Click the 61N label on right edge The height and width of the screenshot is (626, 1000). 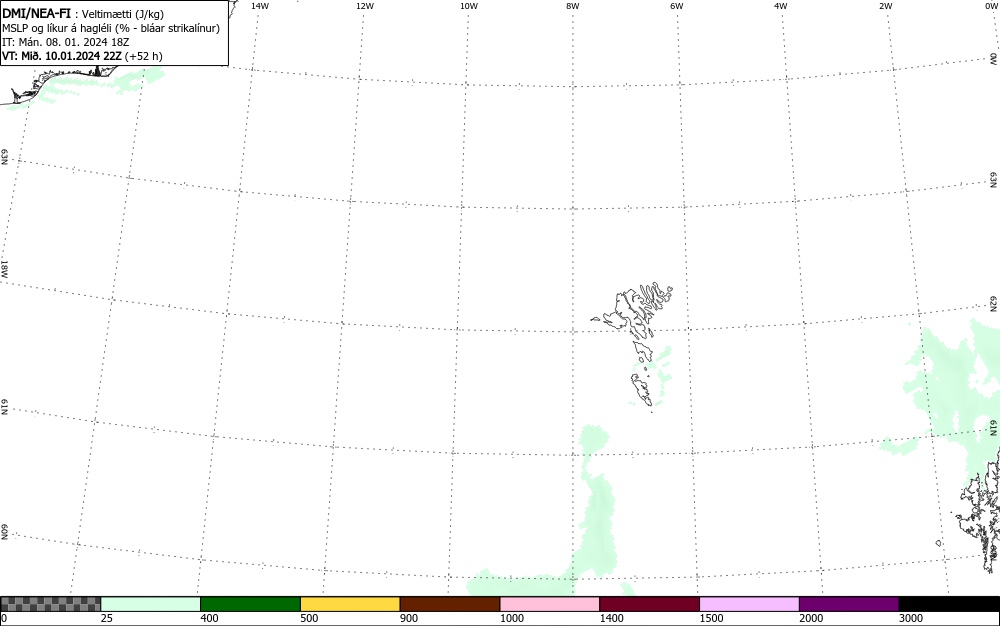point(994,428)
